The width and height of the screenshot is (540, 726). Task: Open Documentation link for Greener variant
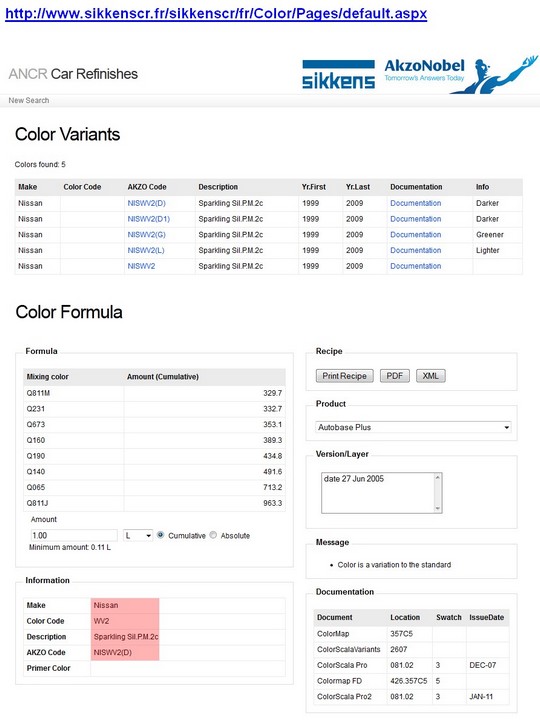tap(415, 235)
